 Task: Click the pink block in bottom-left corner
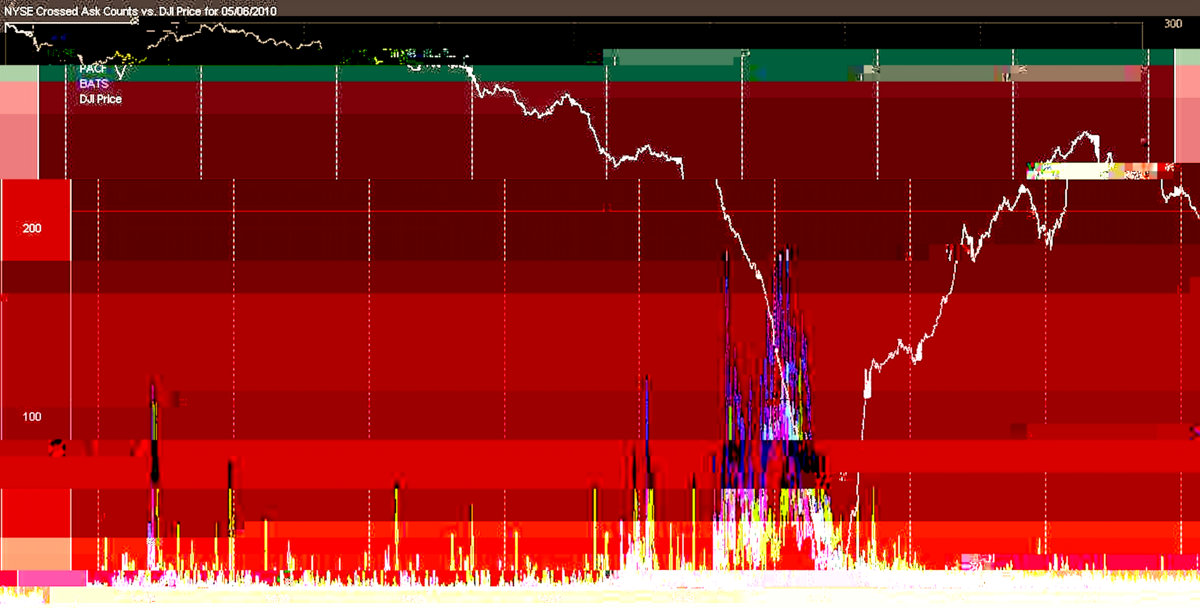(x=52, y=578)
